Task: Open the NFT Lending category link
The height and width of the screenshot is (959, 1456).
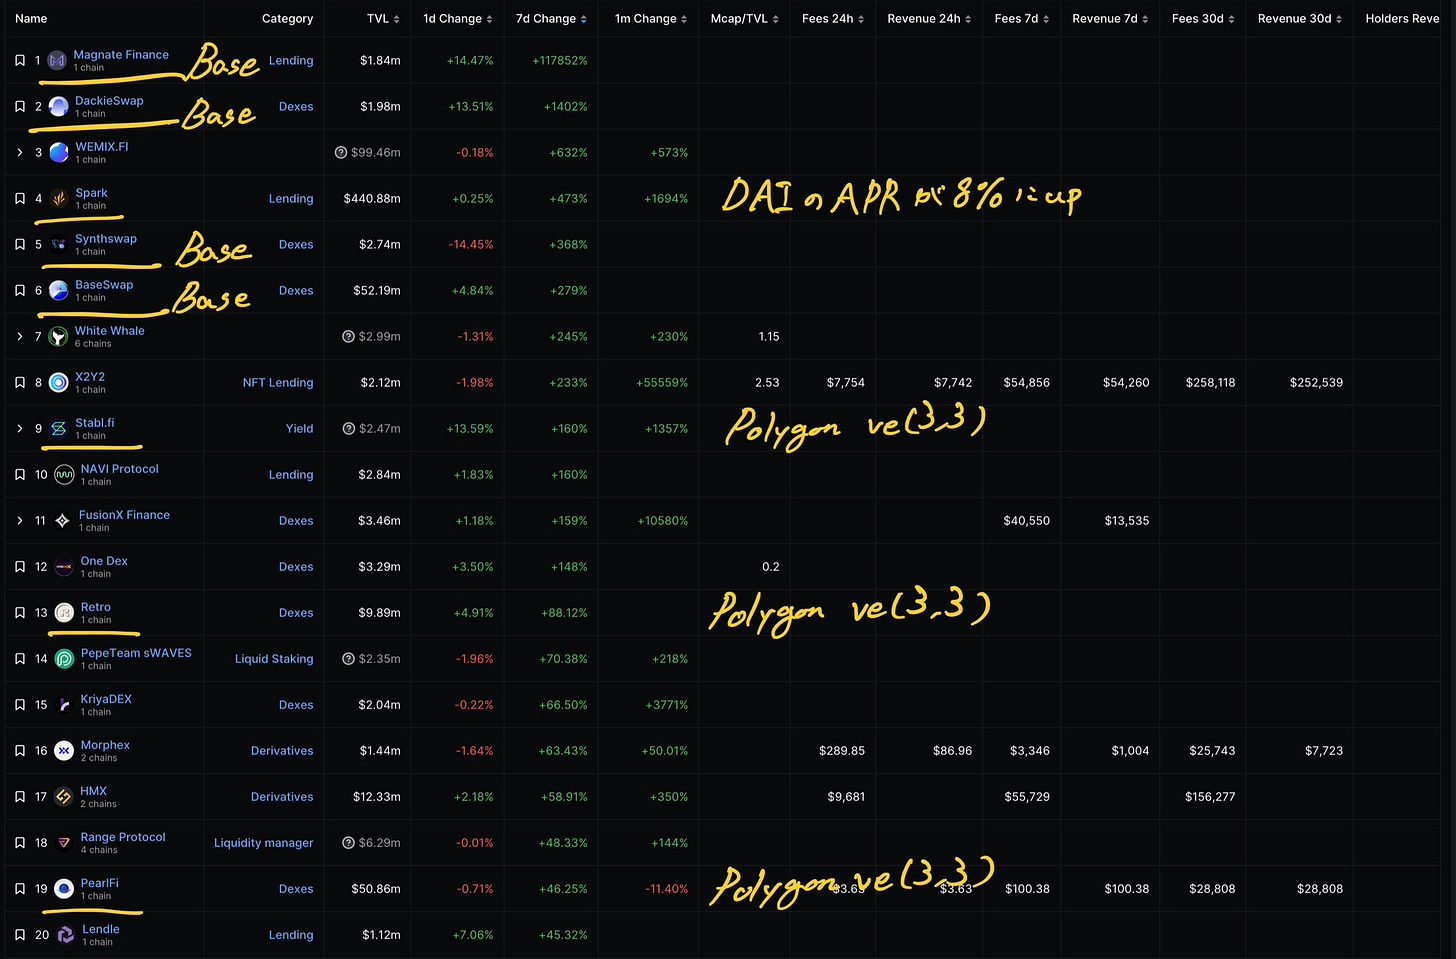Action: (x=278, y=383)
